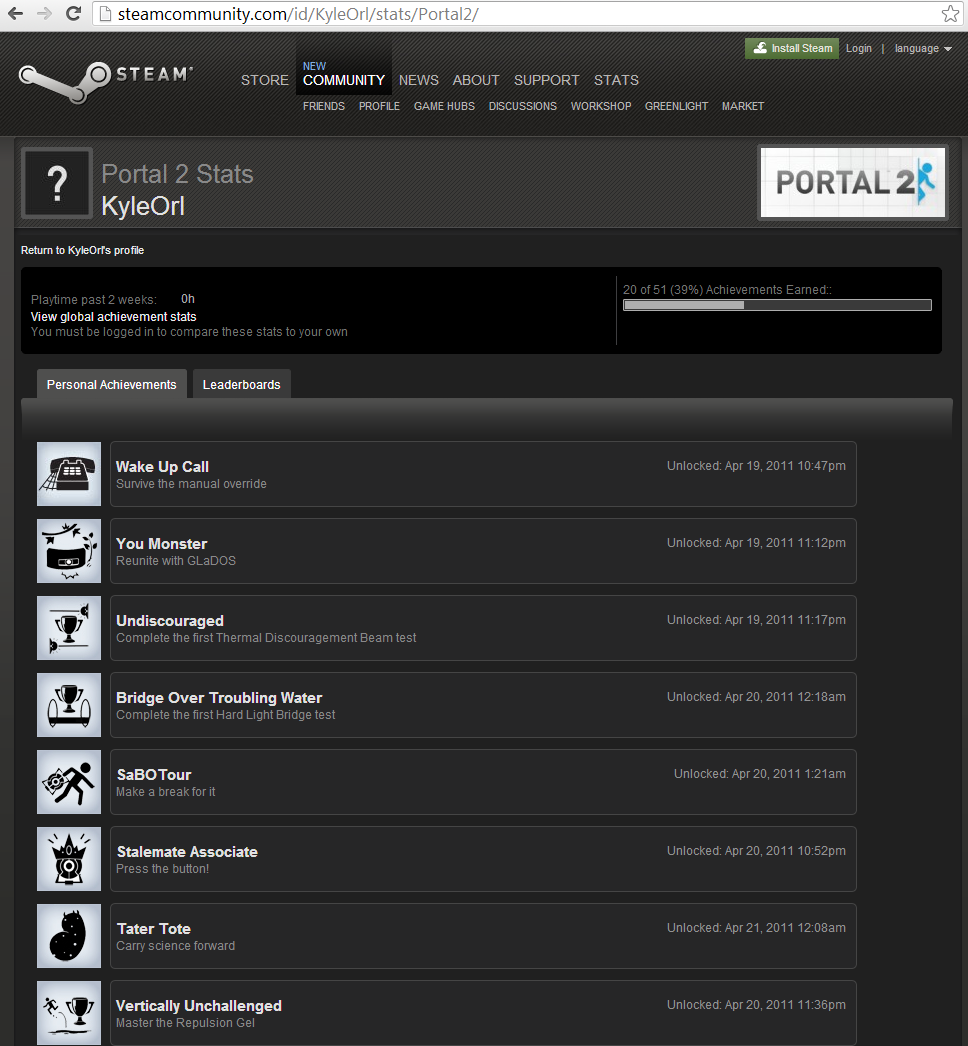Open the NEWS menu
Viewport: 968px width, 1046px height.
coord(419,80)
